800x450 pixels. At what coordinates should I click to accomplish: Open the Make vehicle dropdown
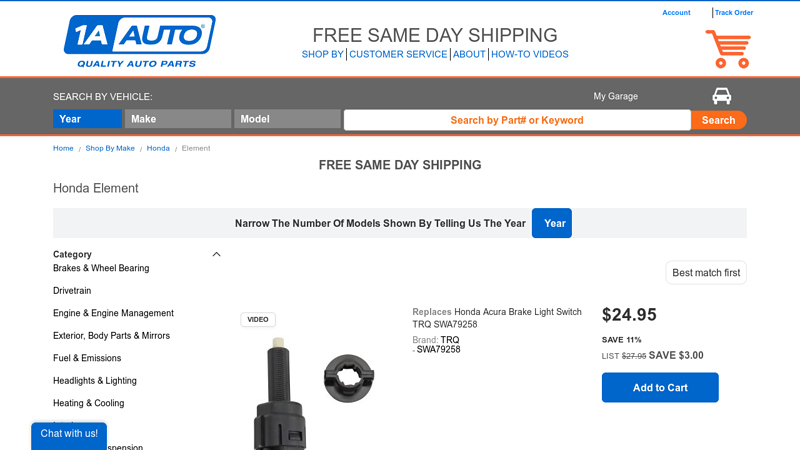coord(177,119)
